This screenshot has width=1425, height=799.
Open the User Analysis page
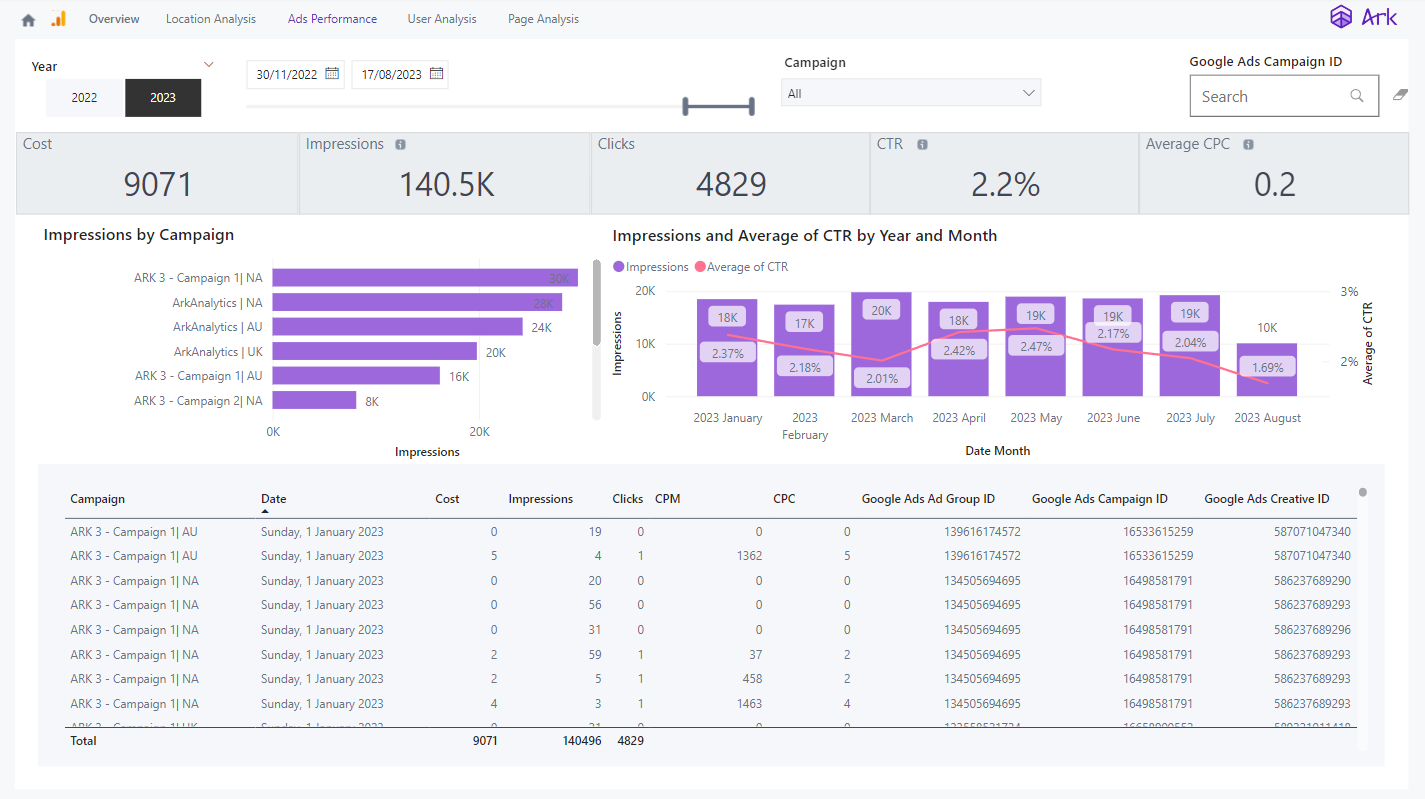point(441,18)
